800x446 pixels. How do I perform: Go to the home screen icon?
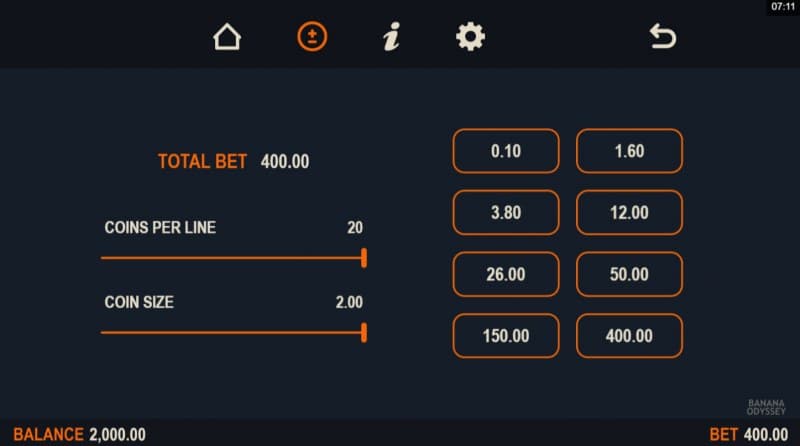(227, 37)
